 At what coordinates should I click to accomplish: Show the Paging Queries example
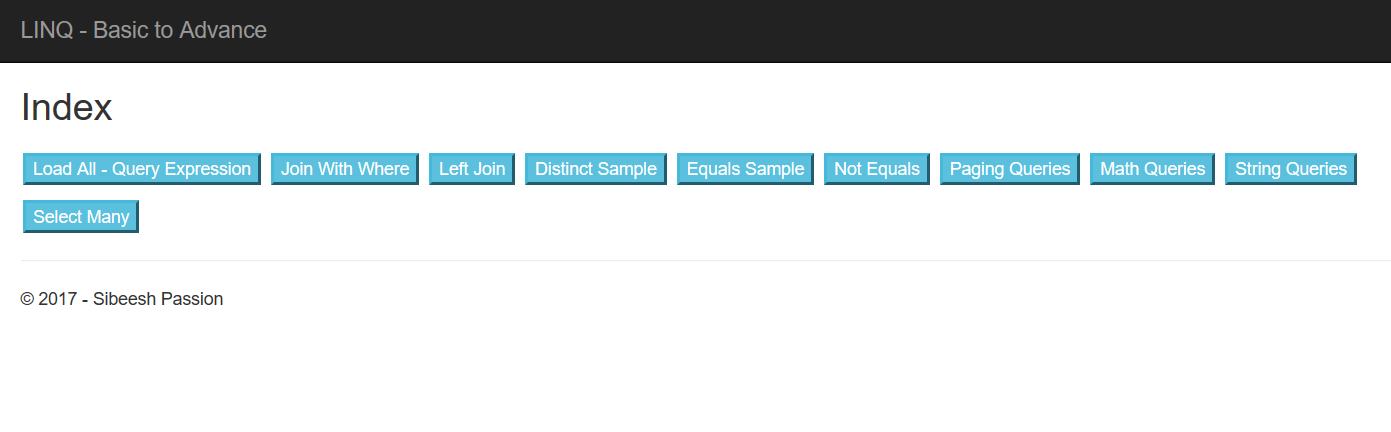(1010, 169)
